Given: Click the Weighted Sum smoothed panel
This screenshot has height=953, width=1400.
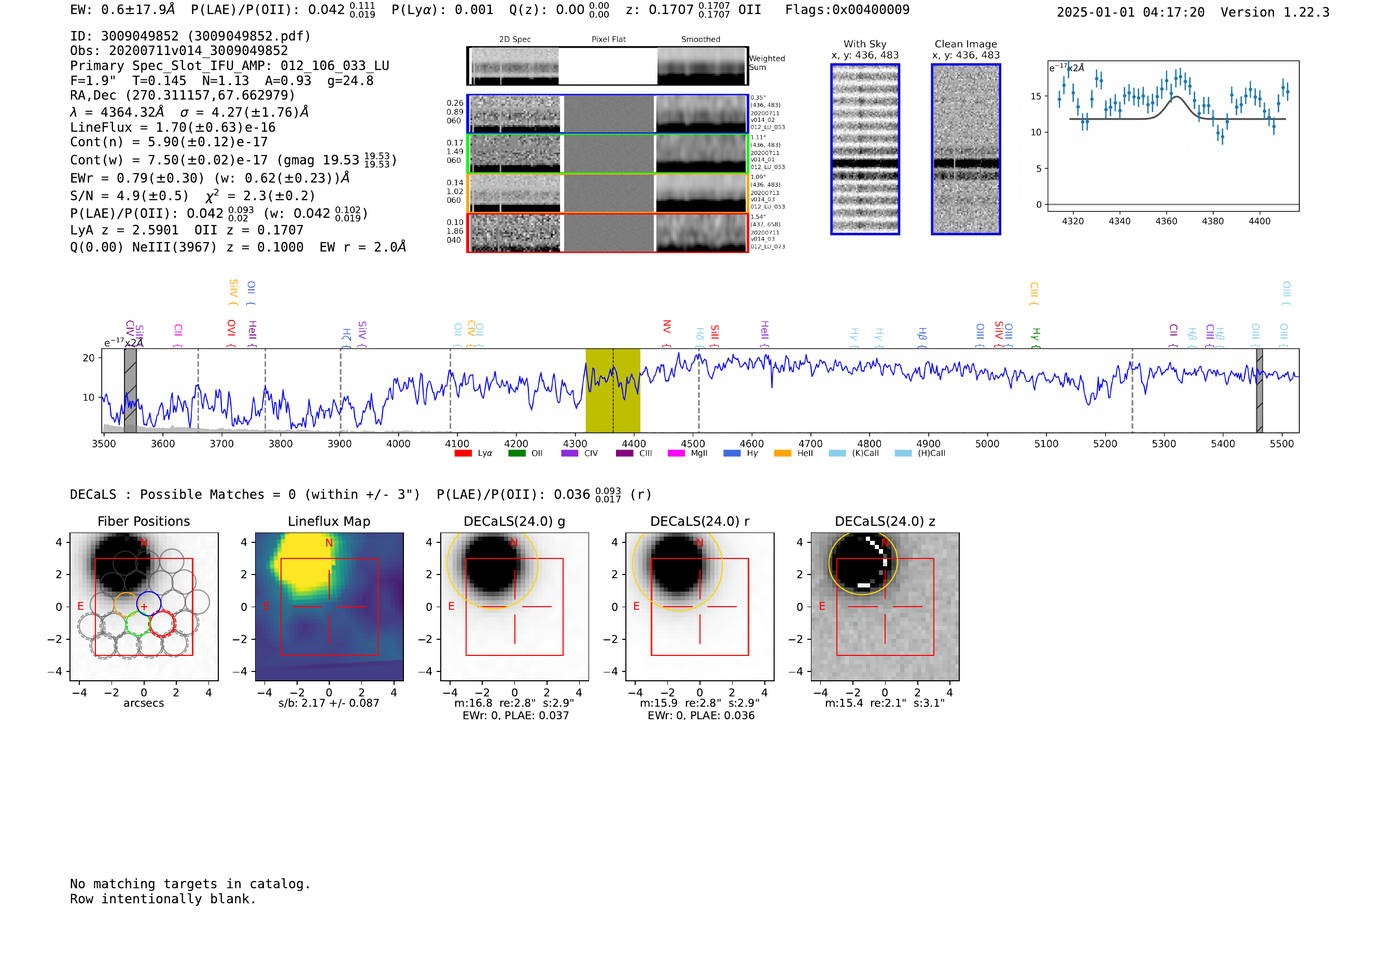Looking at the screenshot, I should [x=702, y=66].
